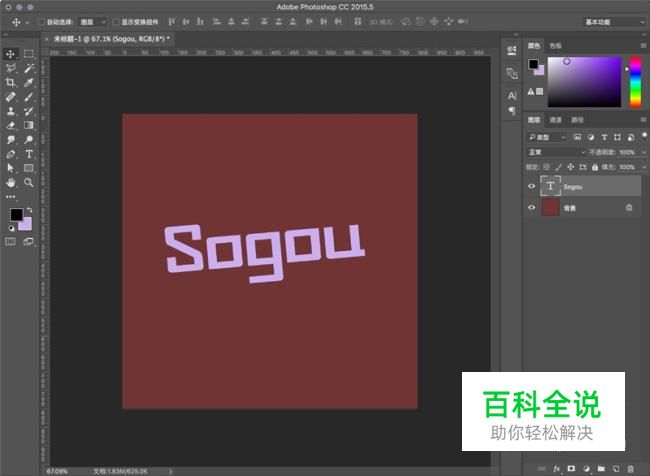Select the Gradient tool
Viewport: 650px width, 476px height.
(x=29, y=125)
